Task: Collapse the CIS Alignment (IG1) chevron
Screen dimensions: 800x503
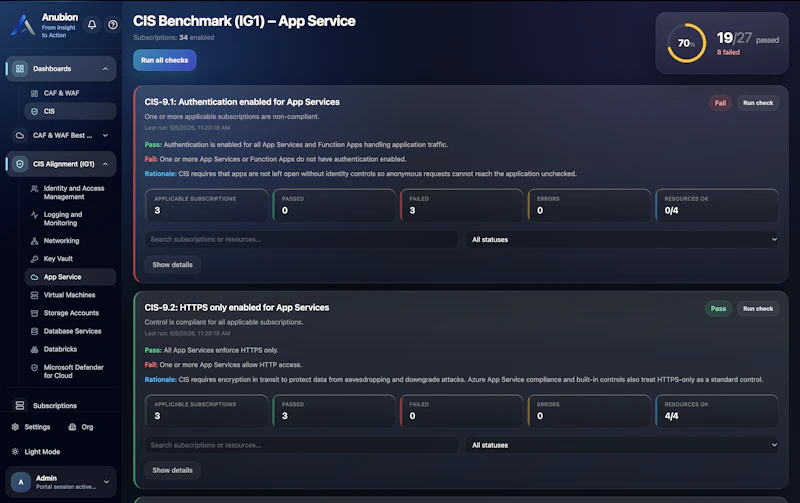Action: [x=105, y=164]
